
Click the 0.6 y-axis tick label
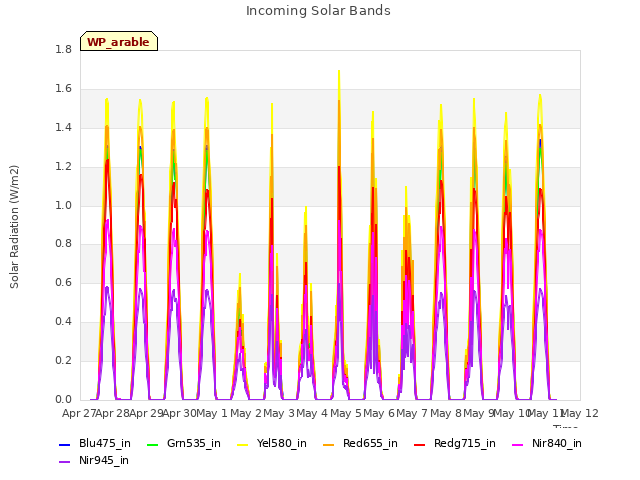point(63,282)
